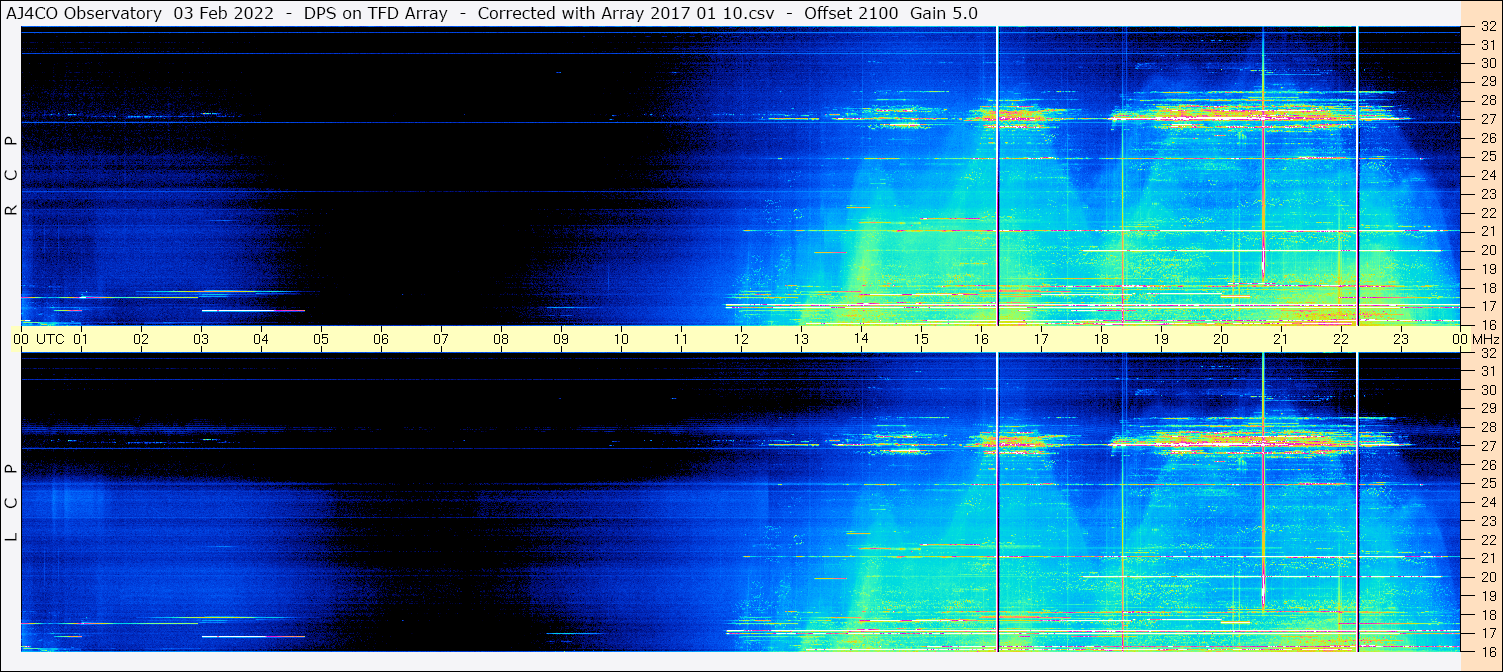Pick the 17 MHz tick of RCP panel
Image resolution: width=1503 pixels, height=672 pixels.
1487,306
